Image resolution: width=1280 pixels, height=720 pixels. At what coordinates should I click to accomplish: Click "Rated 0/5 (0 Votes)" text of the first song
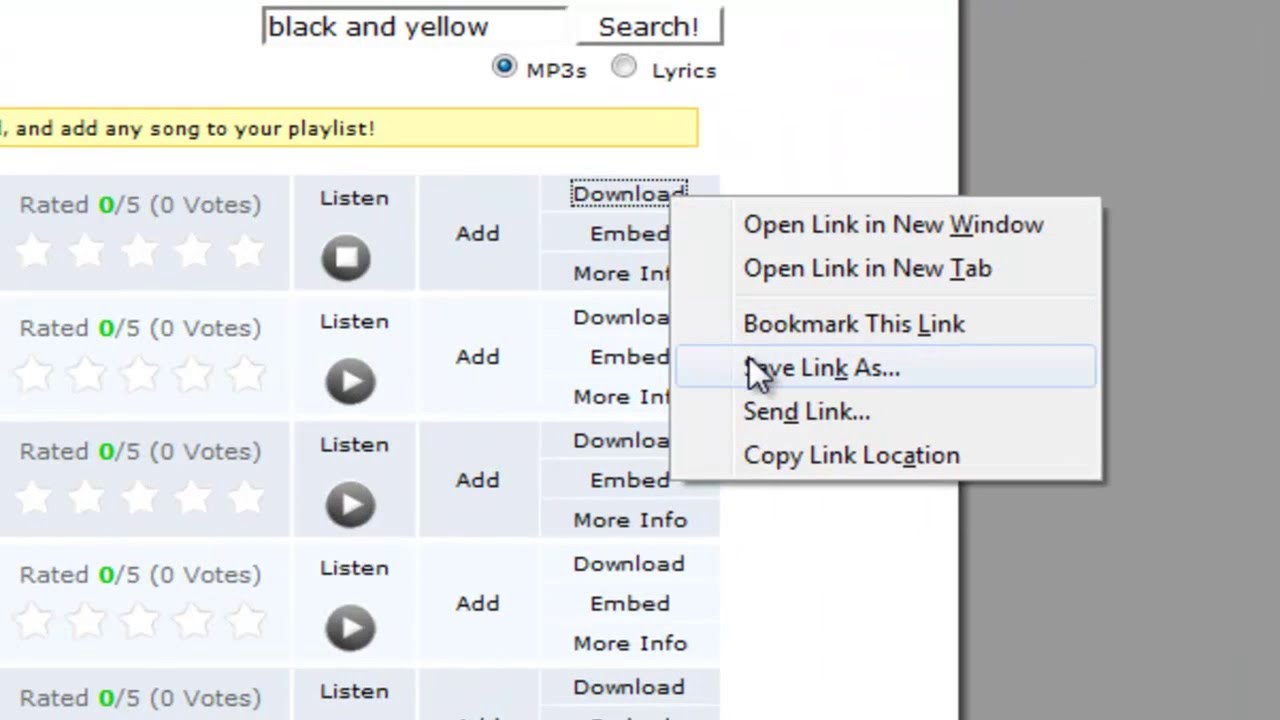pos(140,204)
